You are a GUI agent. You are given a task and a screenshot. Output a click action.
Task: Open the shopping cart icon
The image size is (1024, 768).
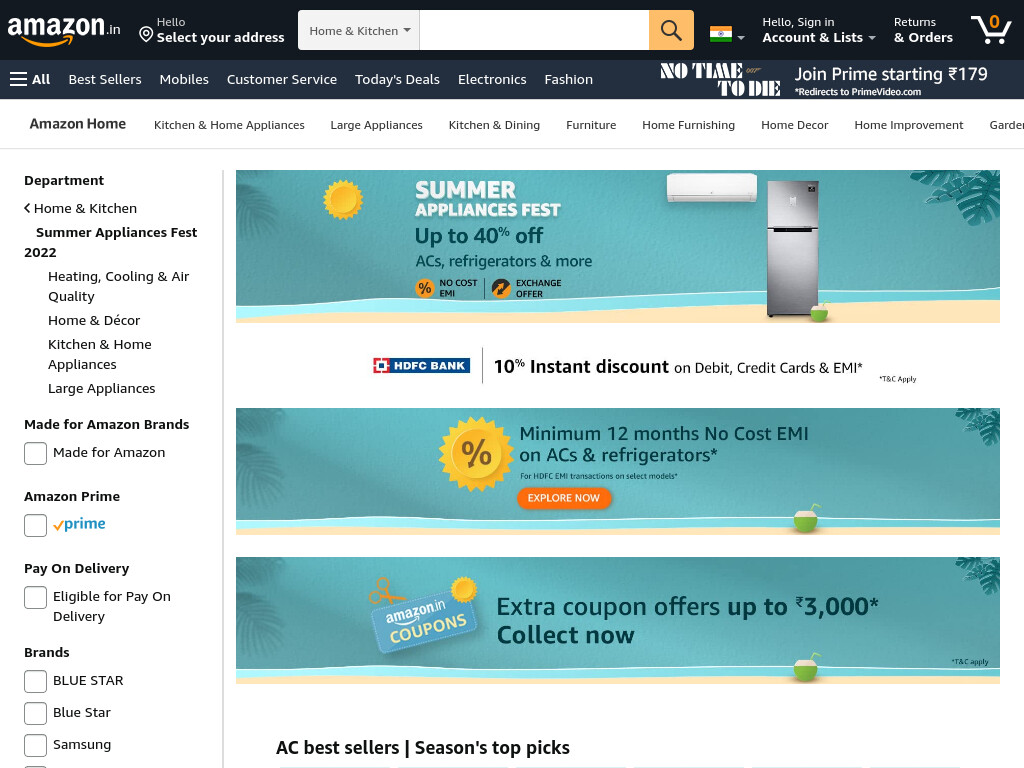click(991, 30)
